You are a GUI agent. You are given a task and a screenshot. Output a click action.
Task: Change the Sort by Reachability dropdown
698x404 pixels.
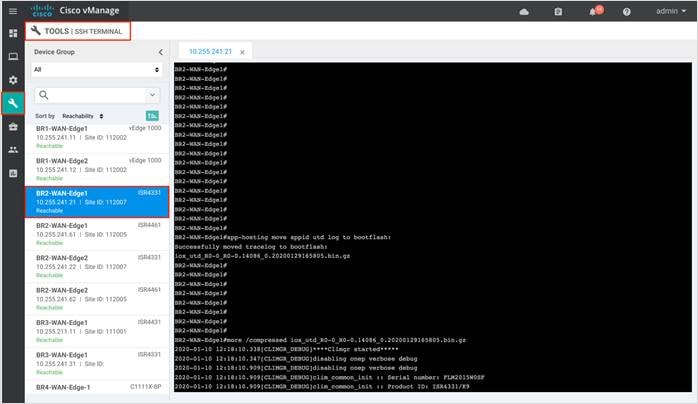(x=82, y=116)
